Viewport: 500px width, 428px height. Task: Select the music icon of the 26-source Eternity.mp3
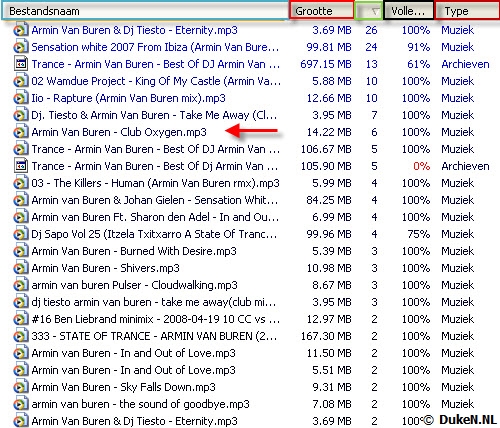20,30
